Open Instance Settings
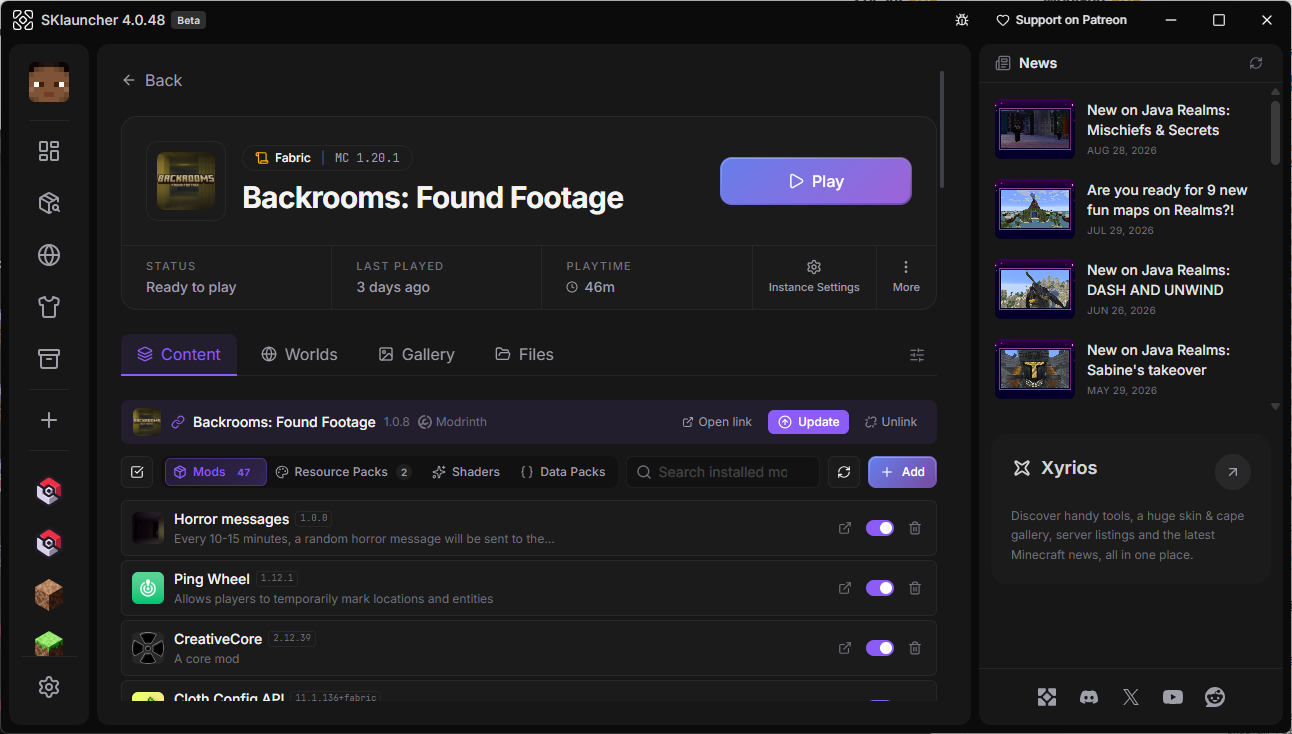Screen dimensions: 1292x734 814,277
